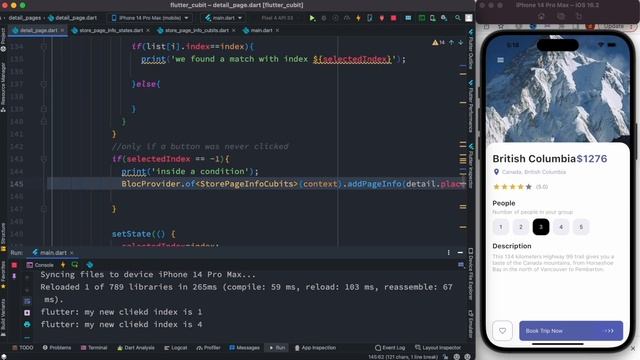Click the Project side tool window label
Viewport: 640px width, 360px height.
click(3, 40)
